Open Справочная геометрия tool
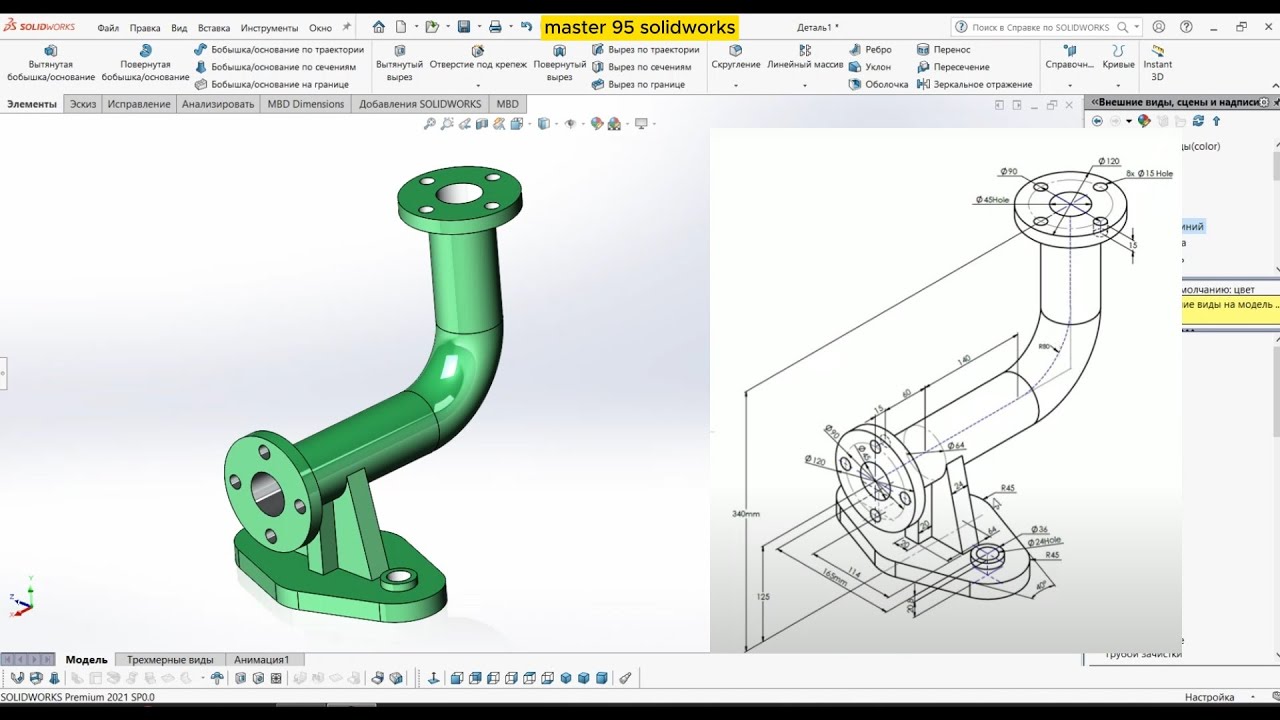 pos(1069,57)
